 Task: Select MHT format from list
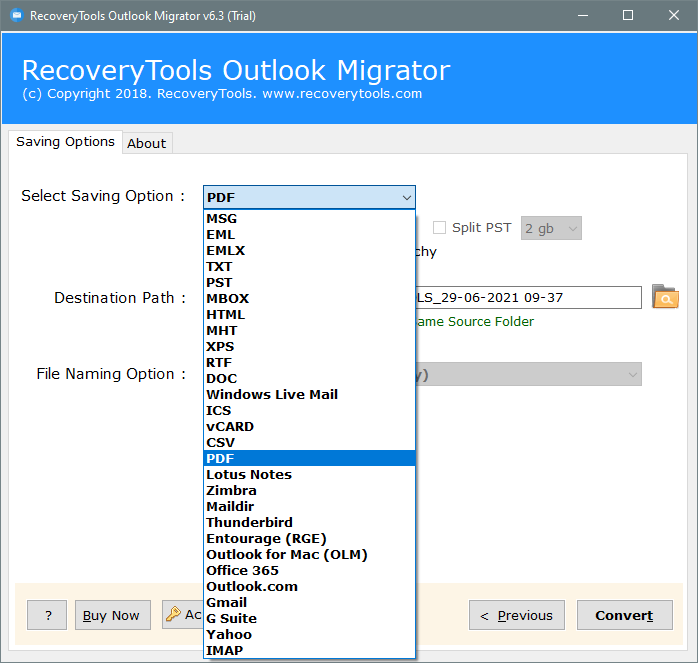coord(309,331)
